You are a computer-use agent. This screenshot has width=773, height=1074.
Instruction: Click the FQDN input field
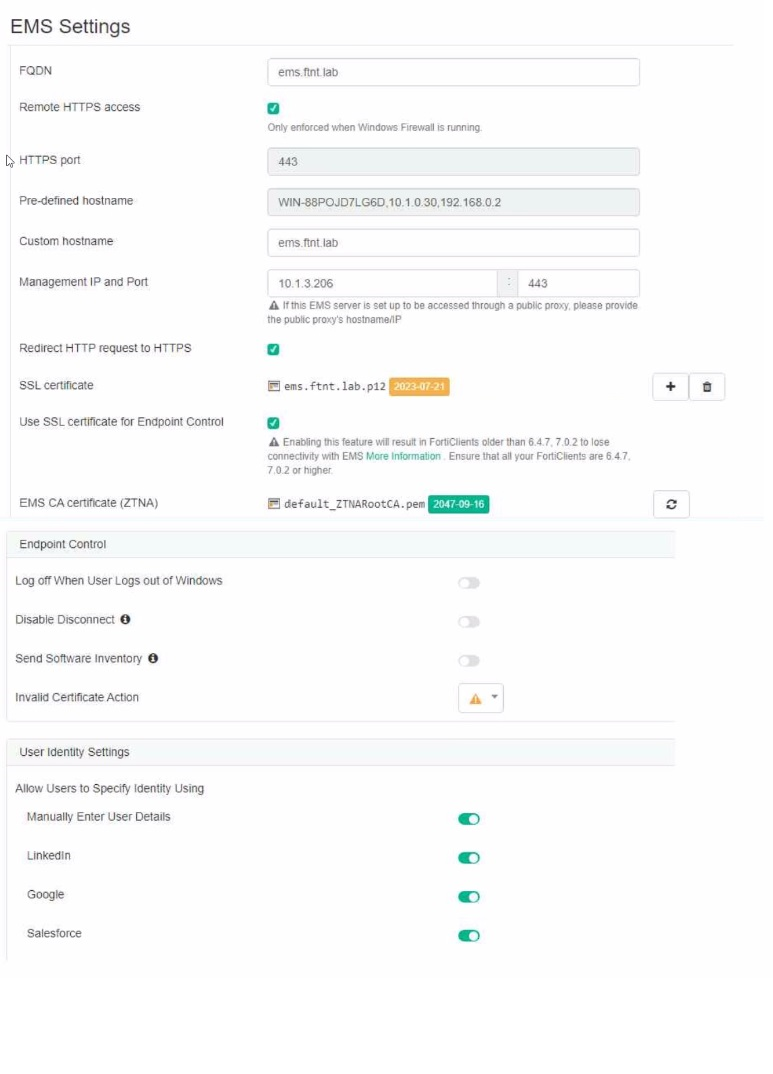click(453, 73)
